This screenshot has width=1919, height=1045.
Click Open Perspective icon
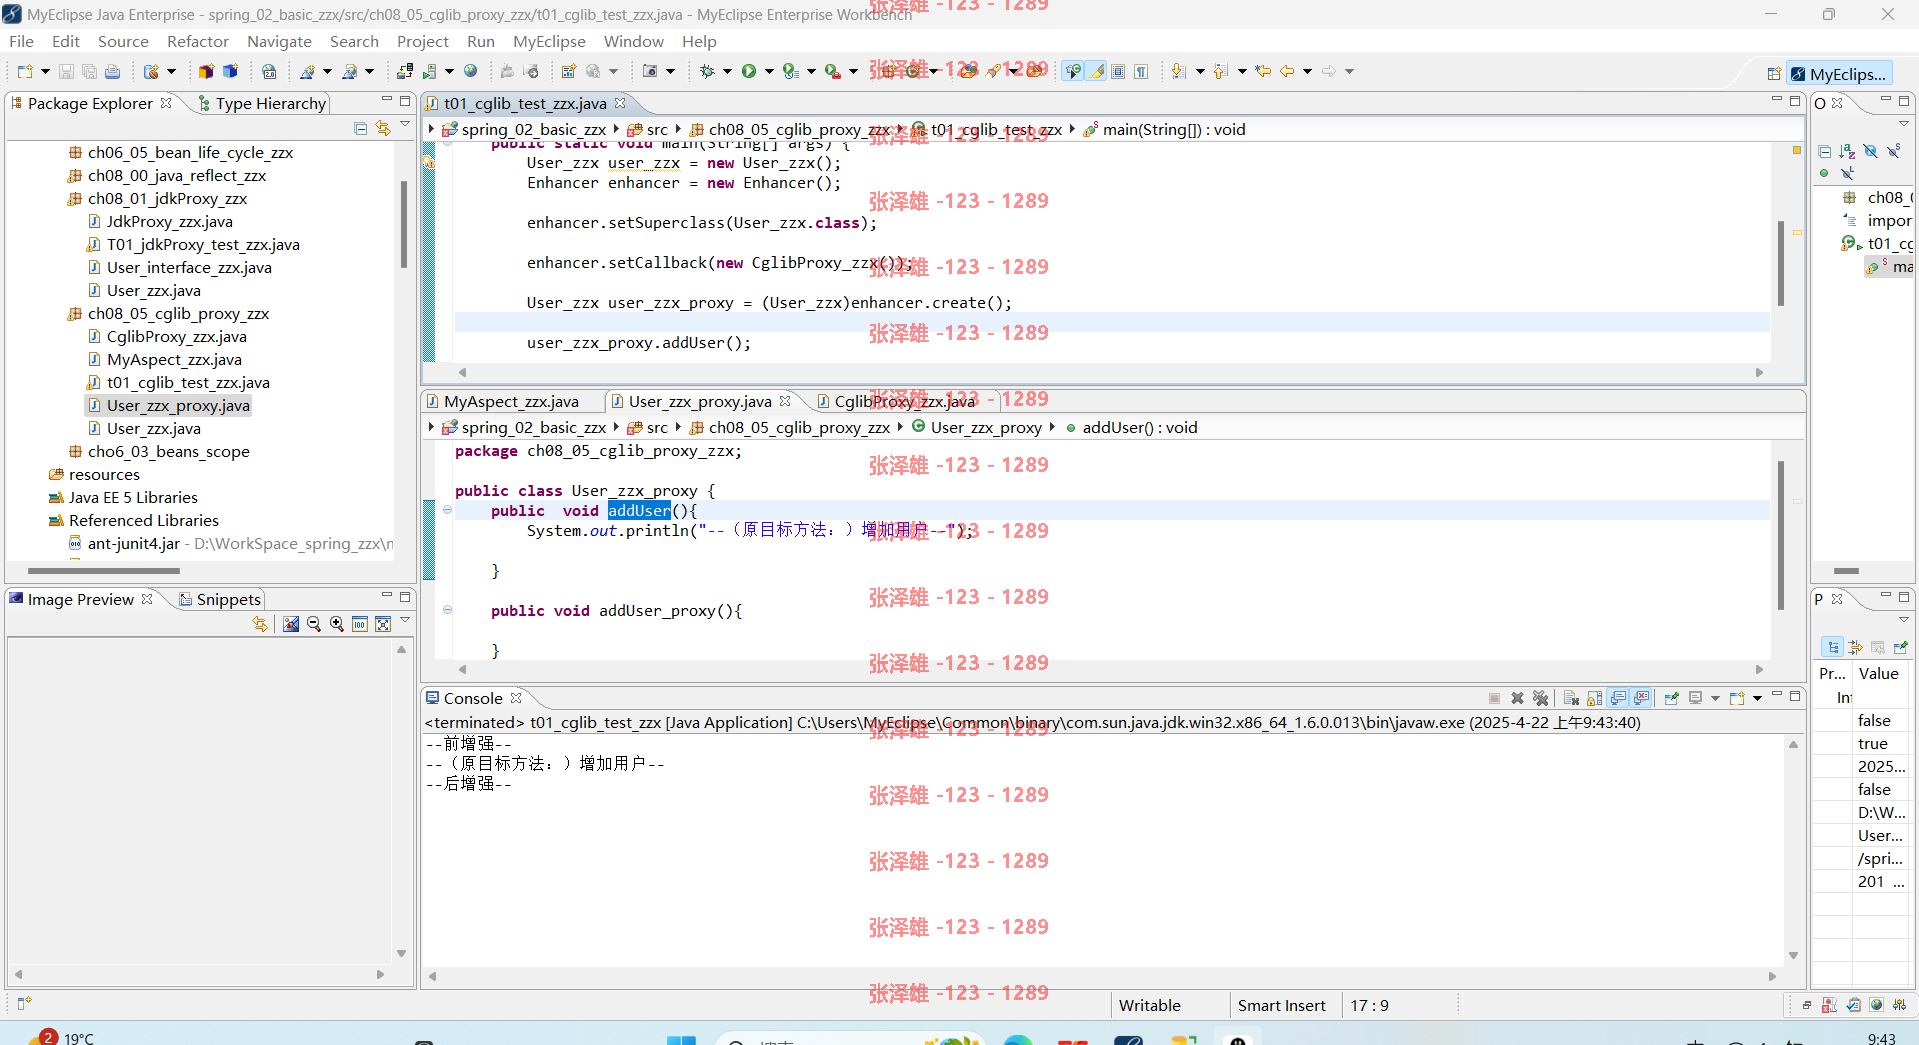pos(1774,74)
